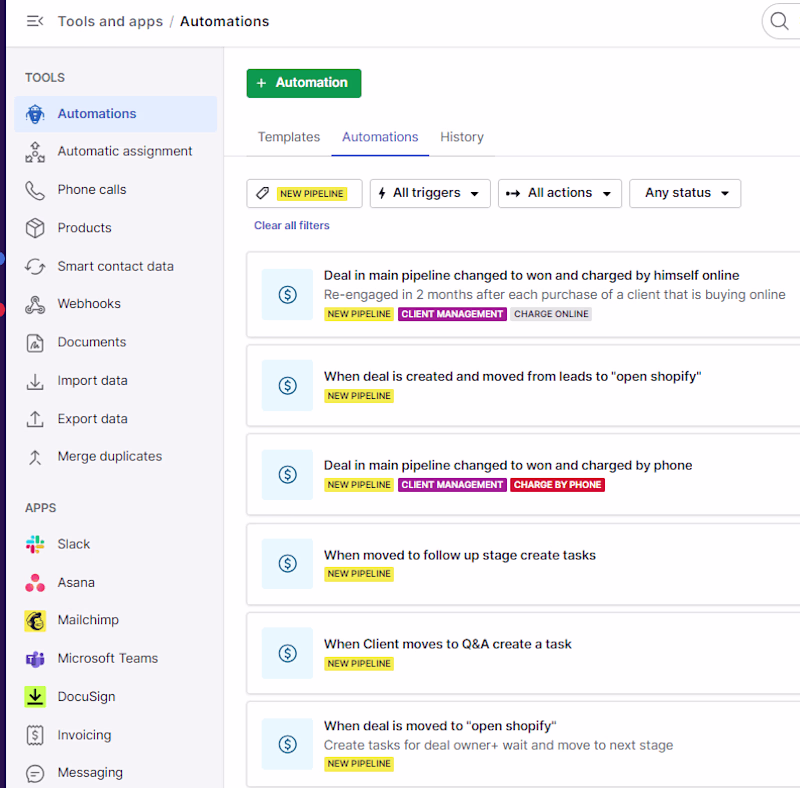Open the Mailchimp app
800x788 pixels.
click(116, 620)
